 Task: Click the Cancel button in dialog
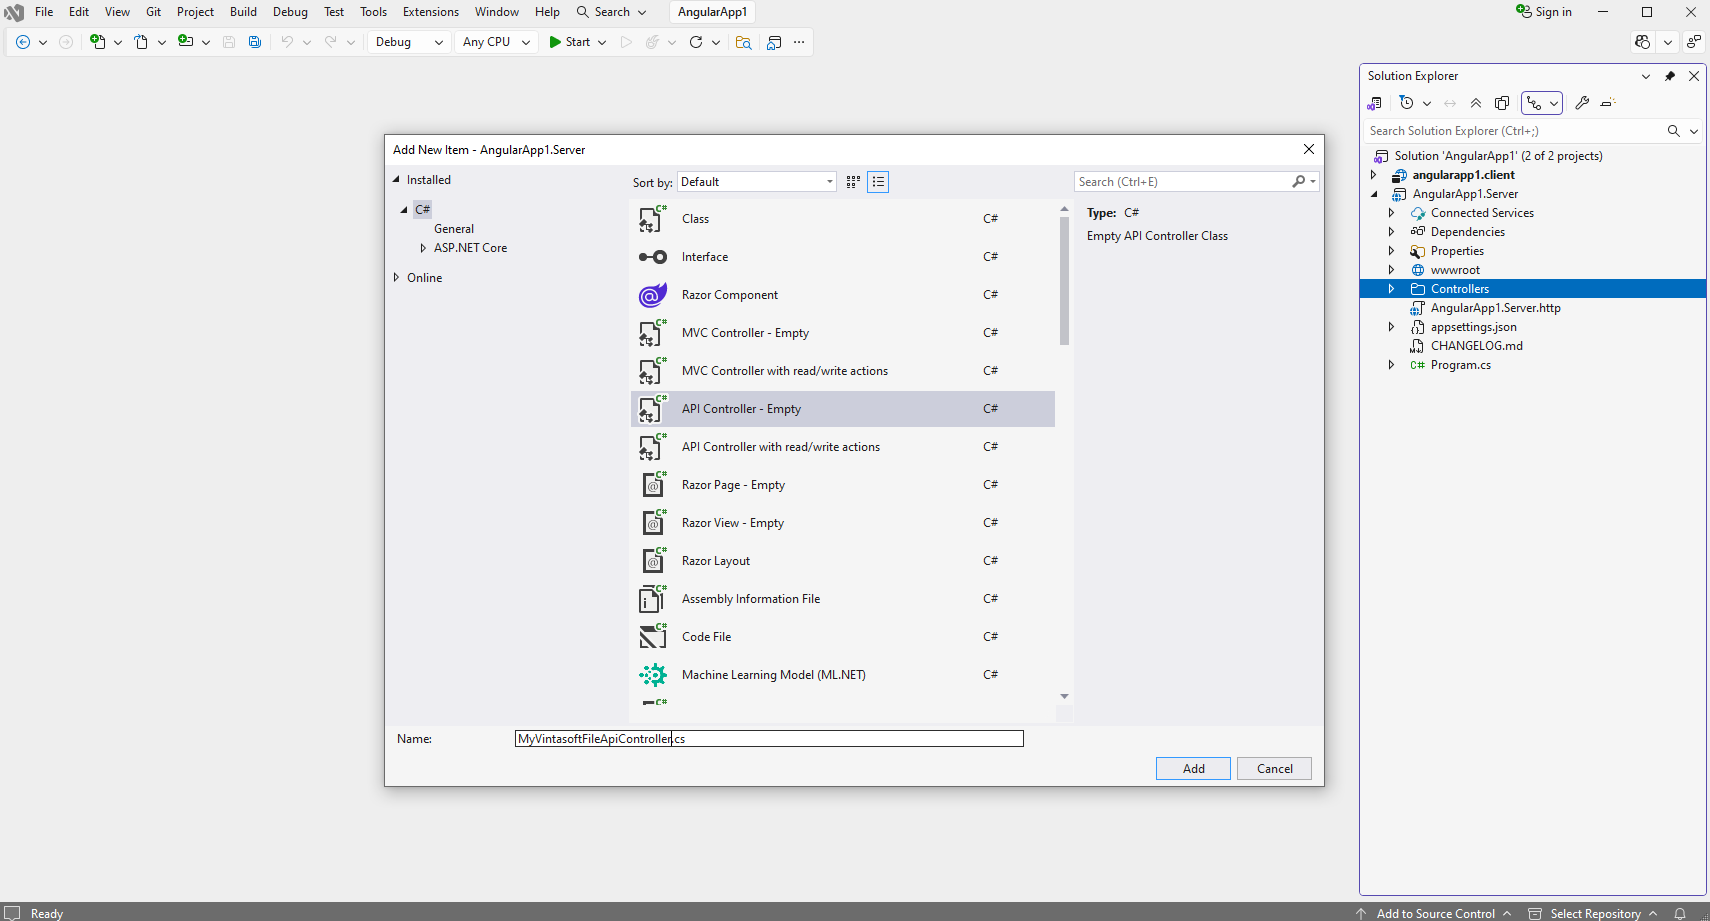[x=1274, y=769]
